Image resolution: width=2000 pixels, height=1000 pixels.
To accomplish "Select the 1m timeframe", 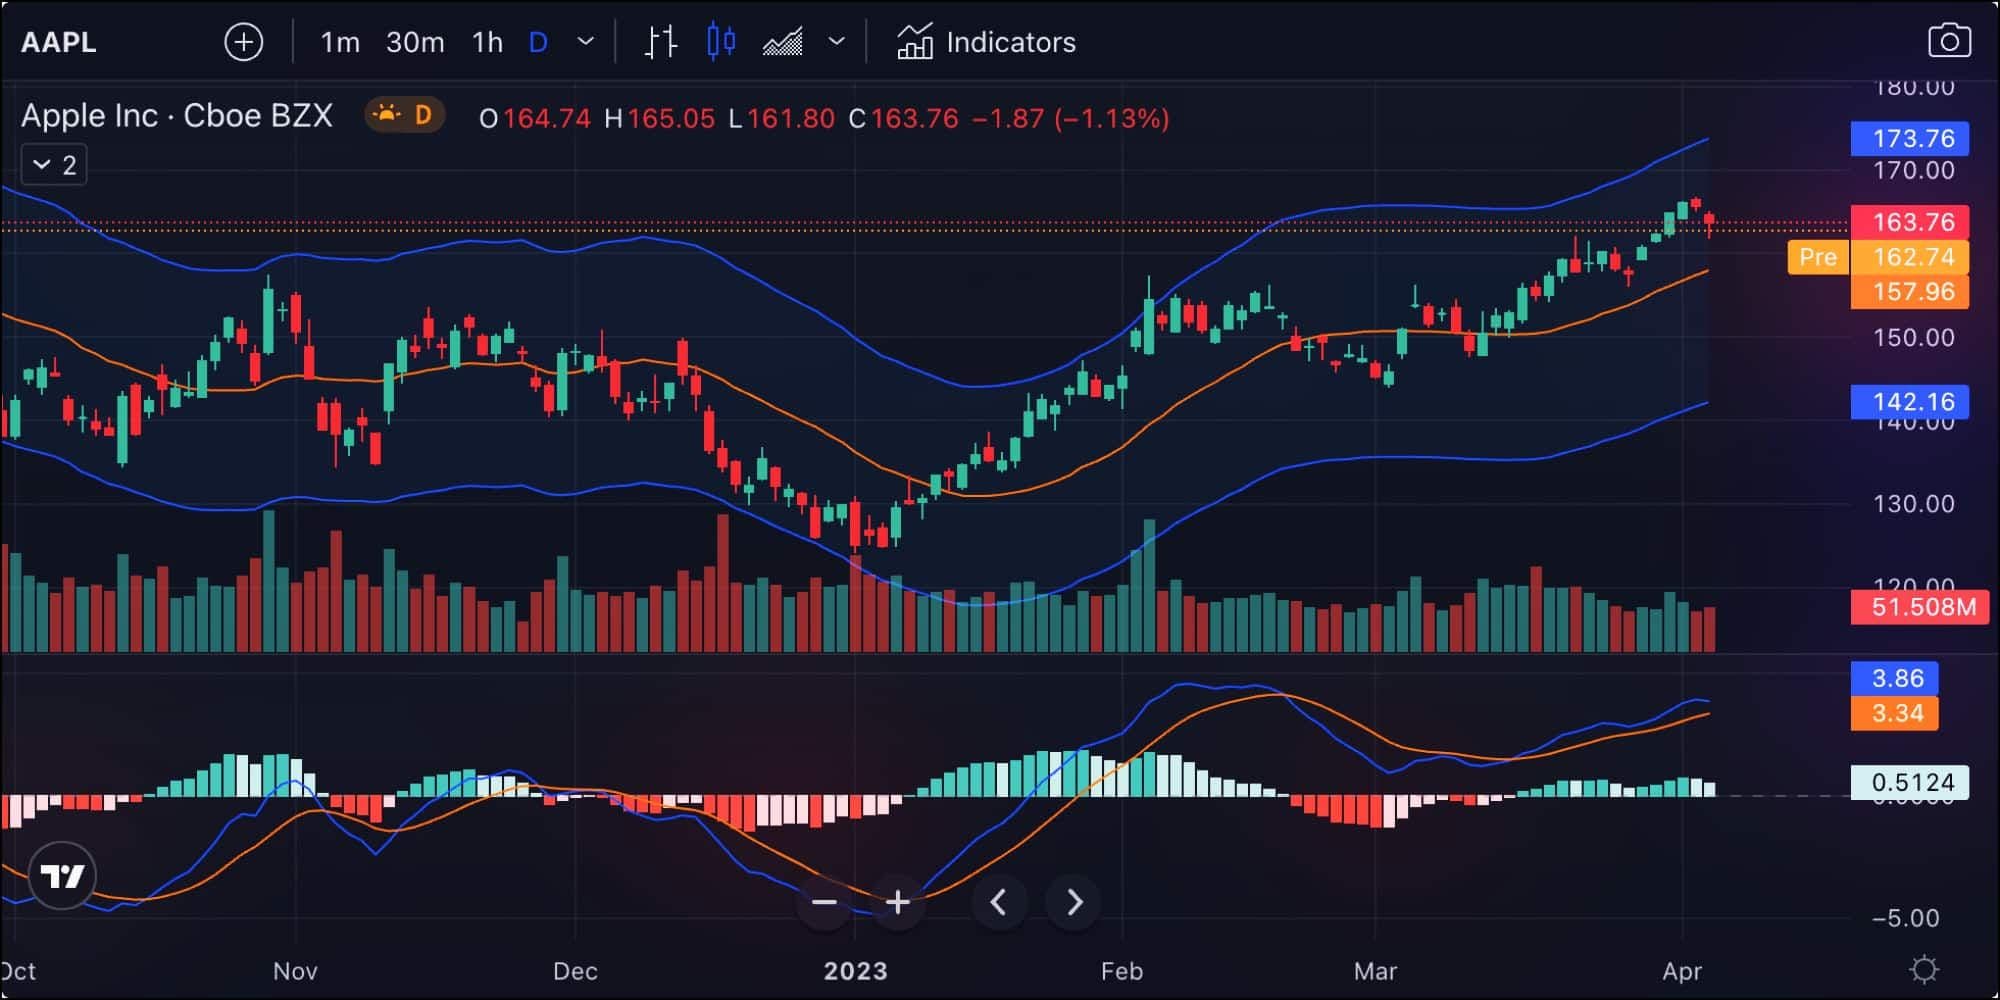I will (340, 42).
